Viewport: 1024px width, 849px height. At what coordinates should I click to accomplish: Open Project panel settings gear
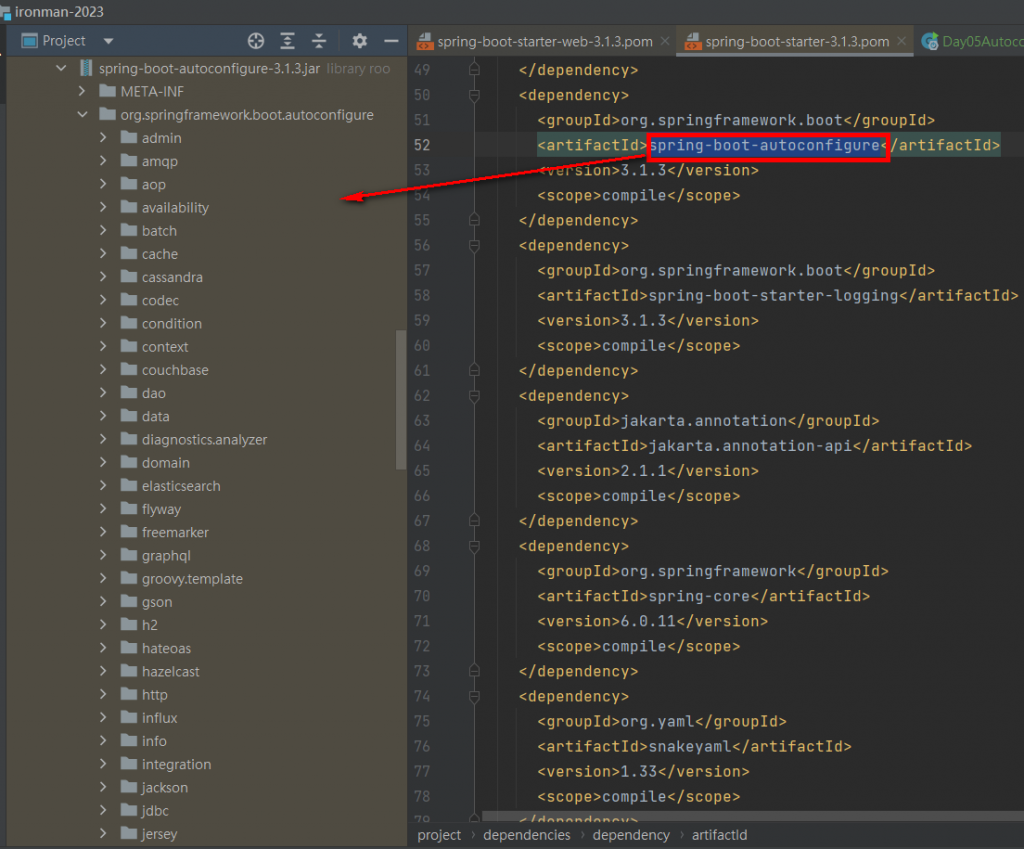(x=360, y=41)
